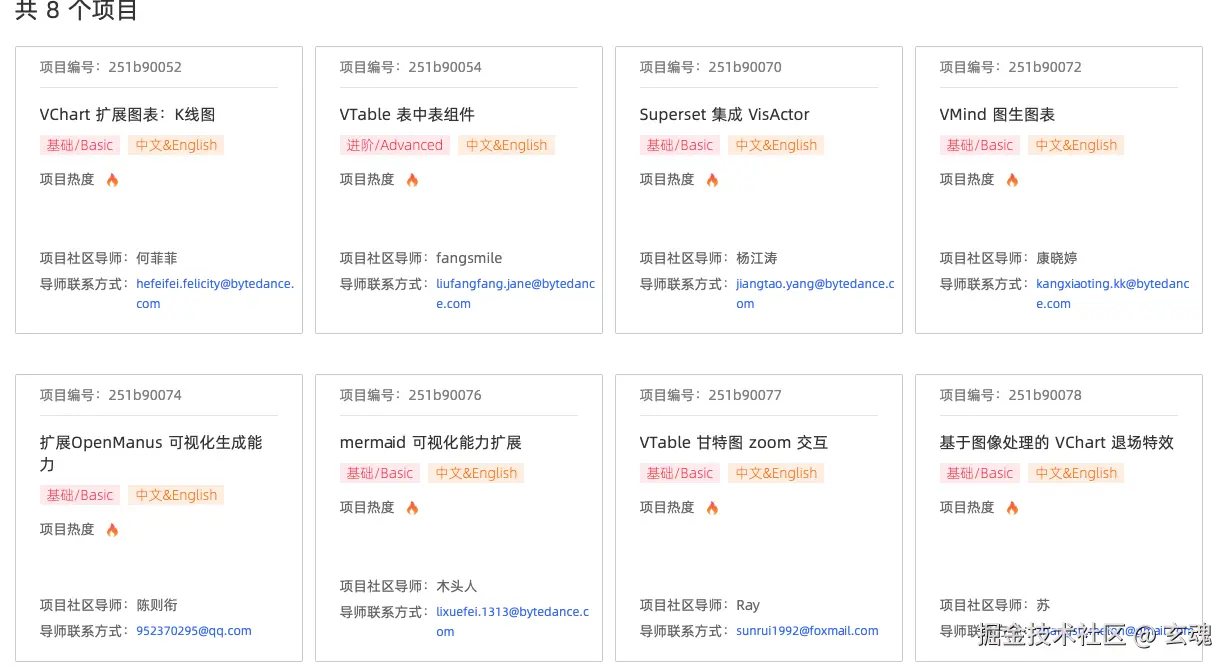
Task: Click the flame icon in the 扩展OpenManus card
Action: pos(112,530)
